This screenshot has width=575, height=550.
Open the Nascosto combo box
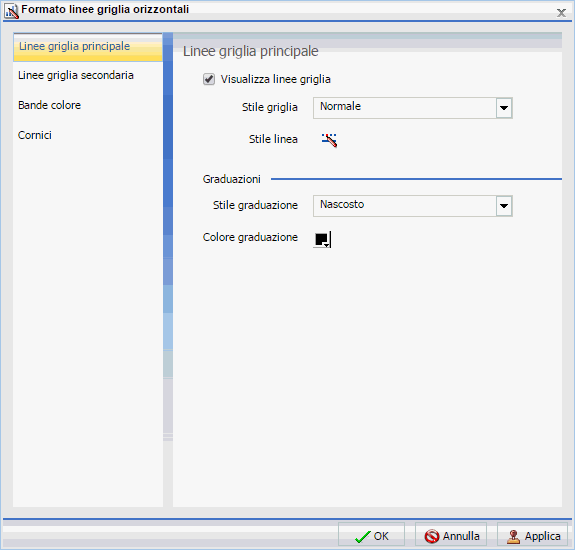click(413, 206)
